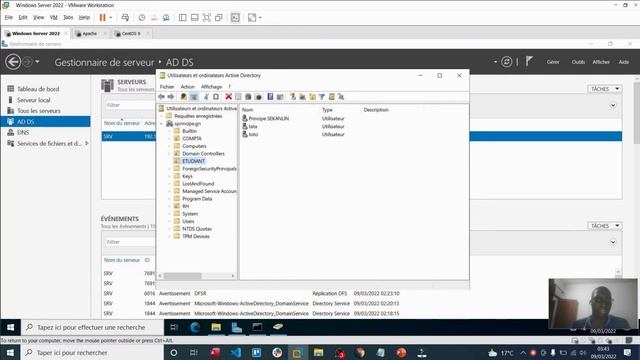
Task: Open Edge browser in the guest taskbar
Action: click(195, 327)
